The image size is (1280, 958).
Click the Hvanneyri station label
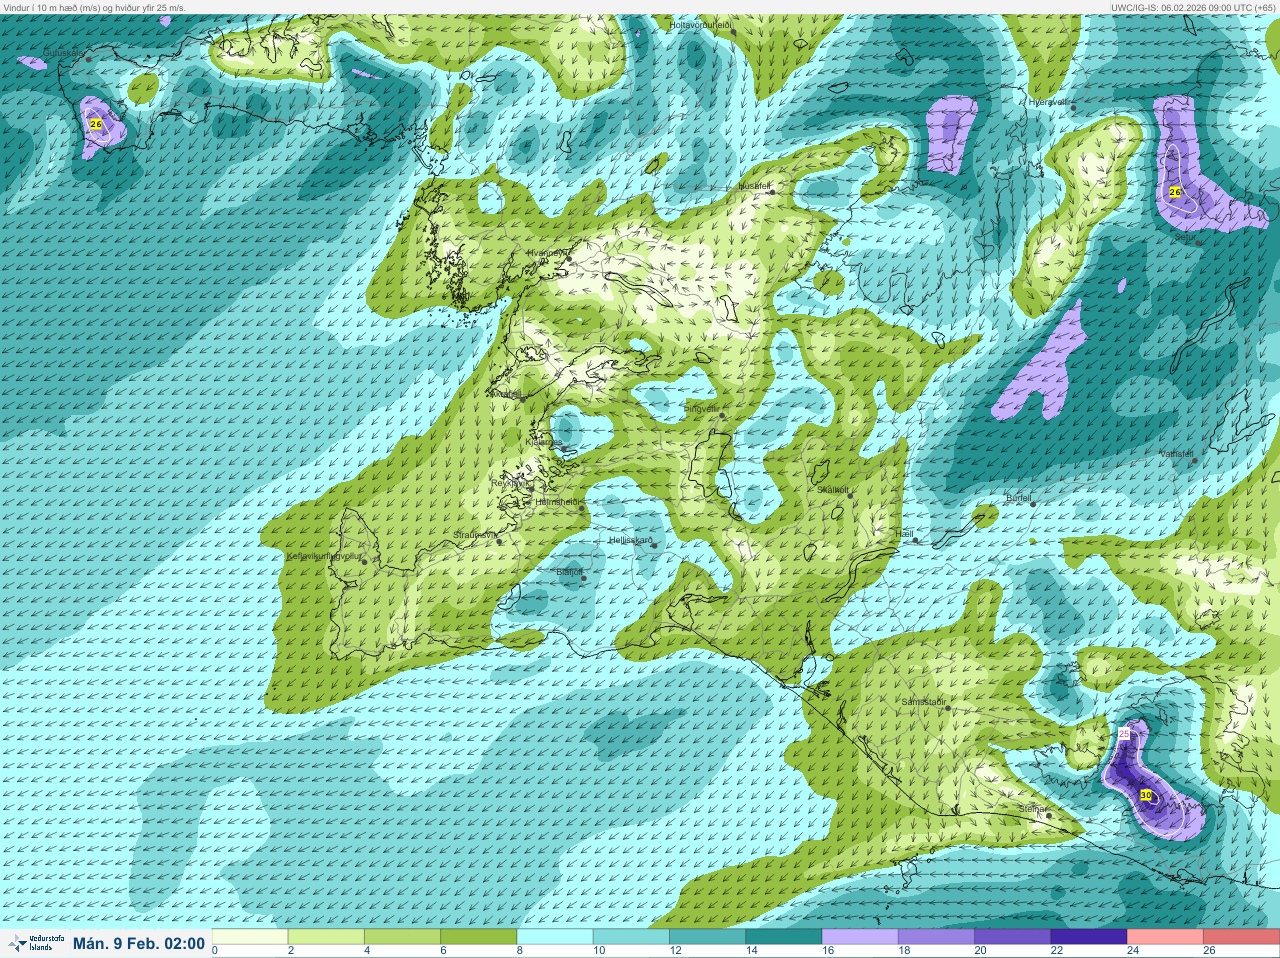click(546, 254)
